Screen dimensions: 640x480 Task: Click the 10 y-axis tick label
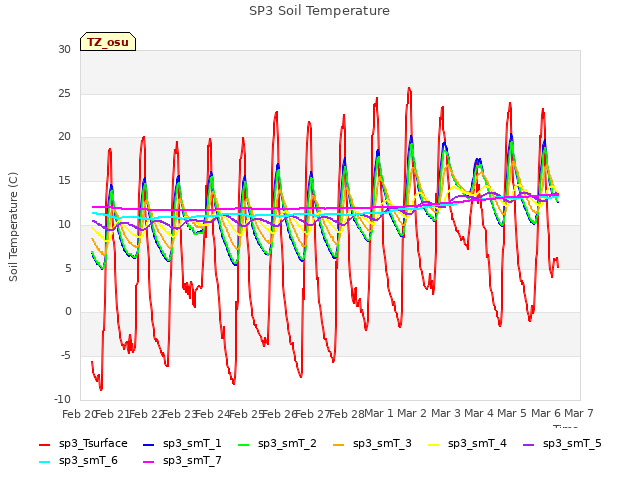click(x=64, y=224)
